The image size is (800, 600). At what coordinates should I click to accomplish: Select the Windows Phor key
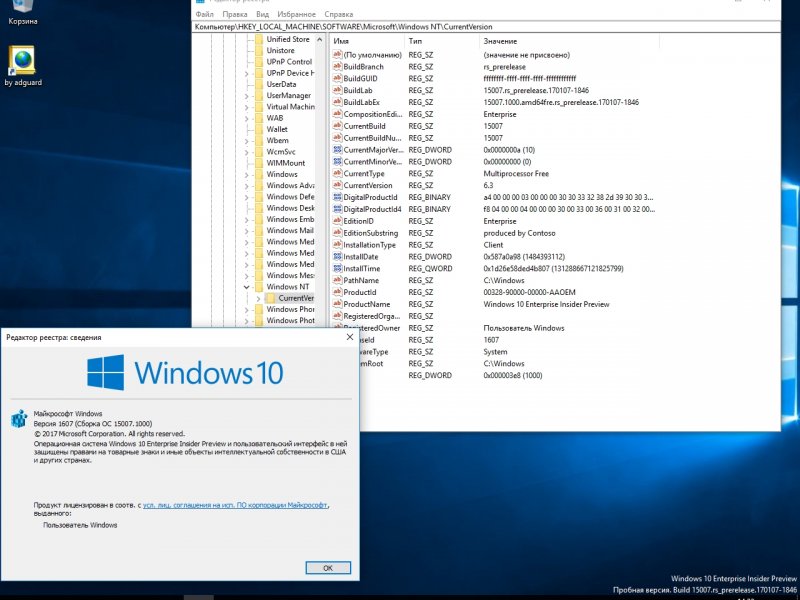290,309
